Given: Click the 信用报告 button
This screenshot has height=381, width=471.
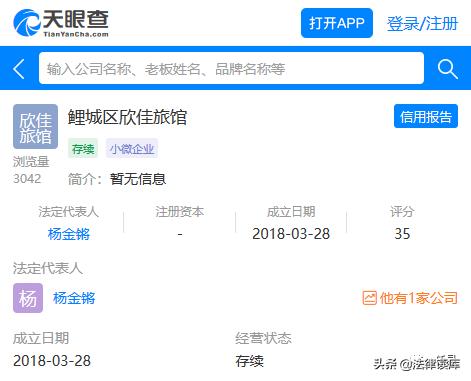Looking at the screenshot, I should (x=426, y=116).
